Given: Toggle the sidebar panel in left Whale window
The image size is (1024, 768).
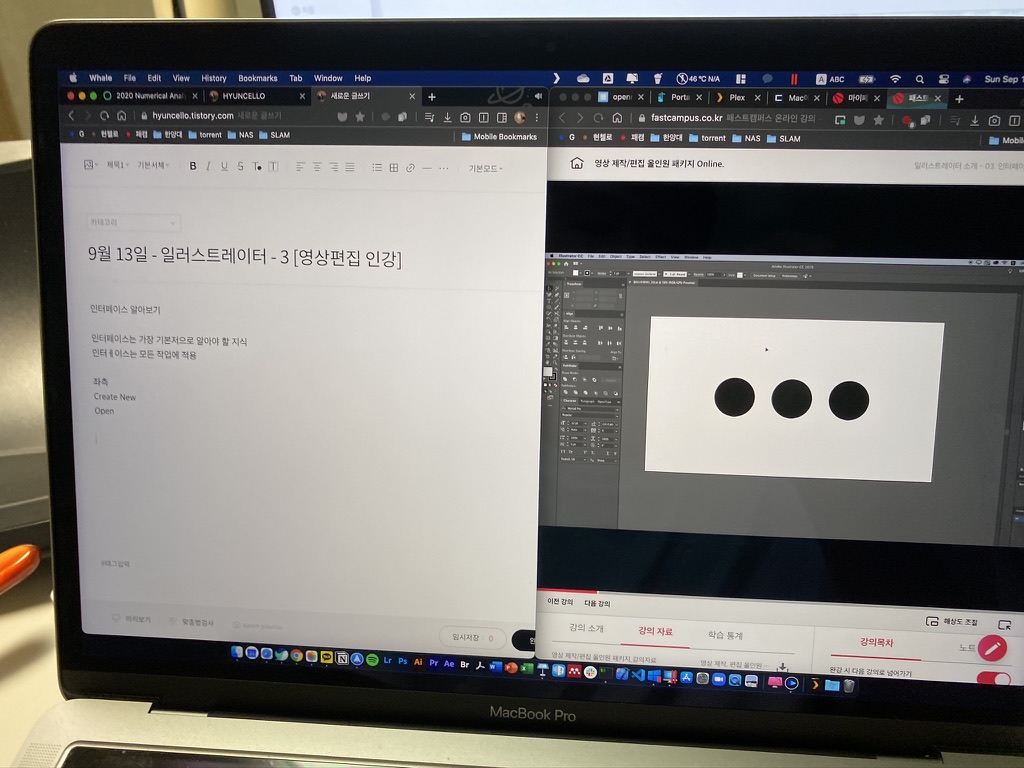Looking at the screenshot, I should [x=502, y=118].
